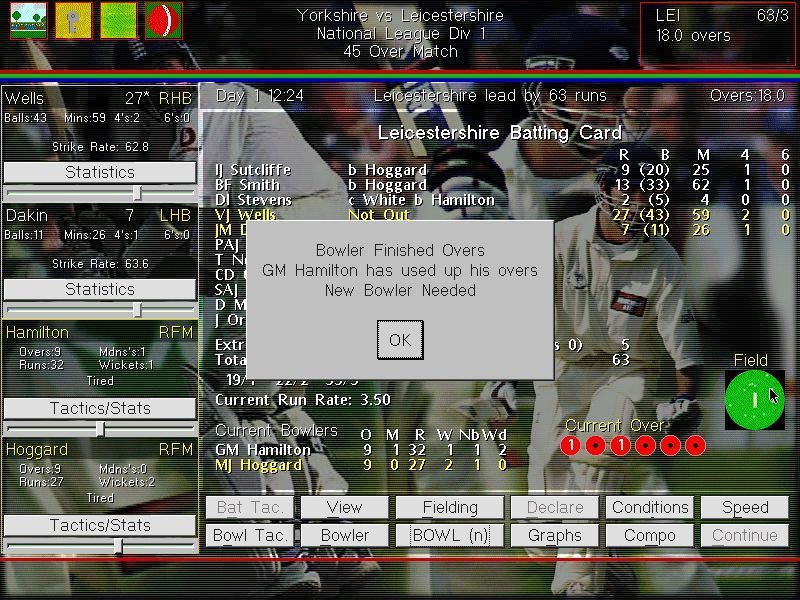Change the game Speed setting
Image resolution: width=800 pixels, height=600 pixels.
coord(744,507)
